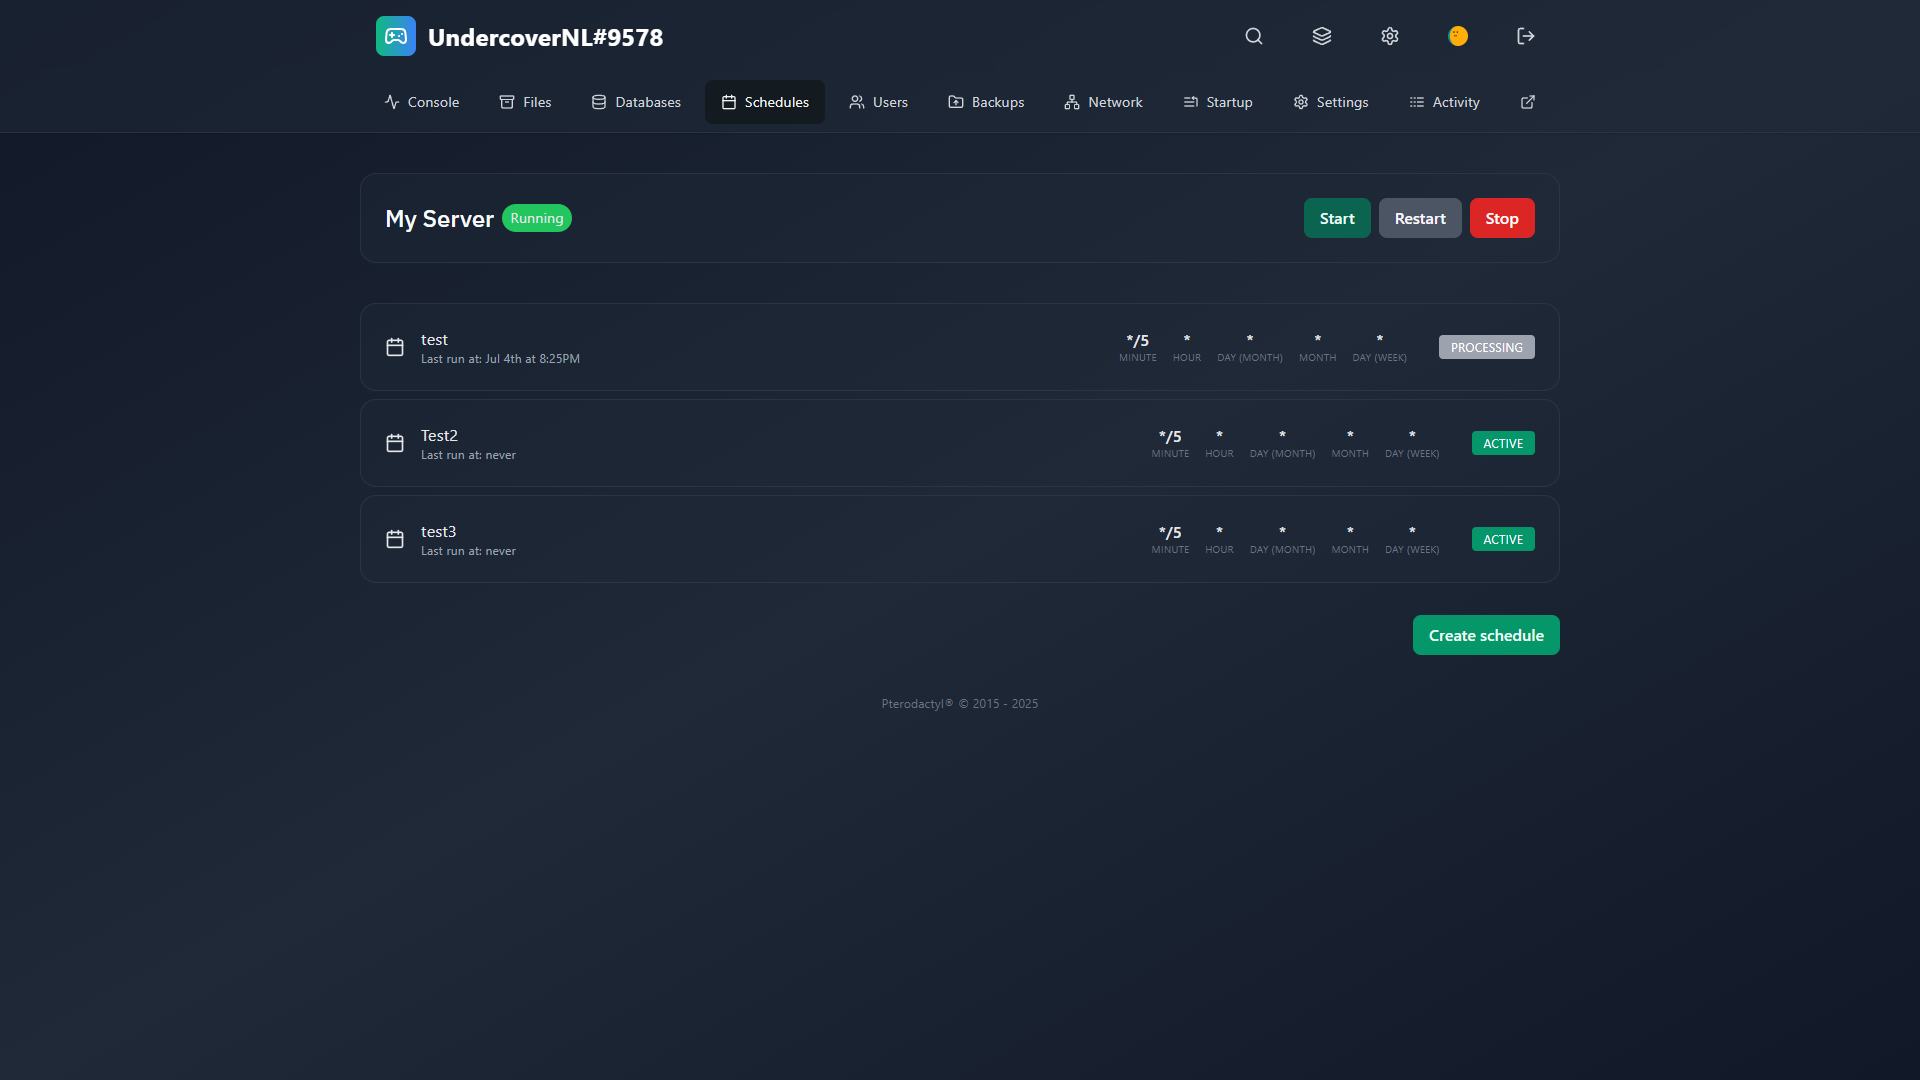This screenshot has width=1920, height=1080.
Task: Click calendar icon beside Test2 schedule
Action: tap(395, 443)
